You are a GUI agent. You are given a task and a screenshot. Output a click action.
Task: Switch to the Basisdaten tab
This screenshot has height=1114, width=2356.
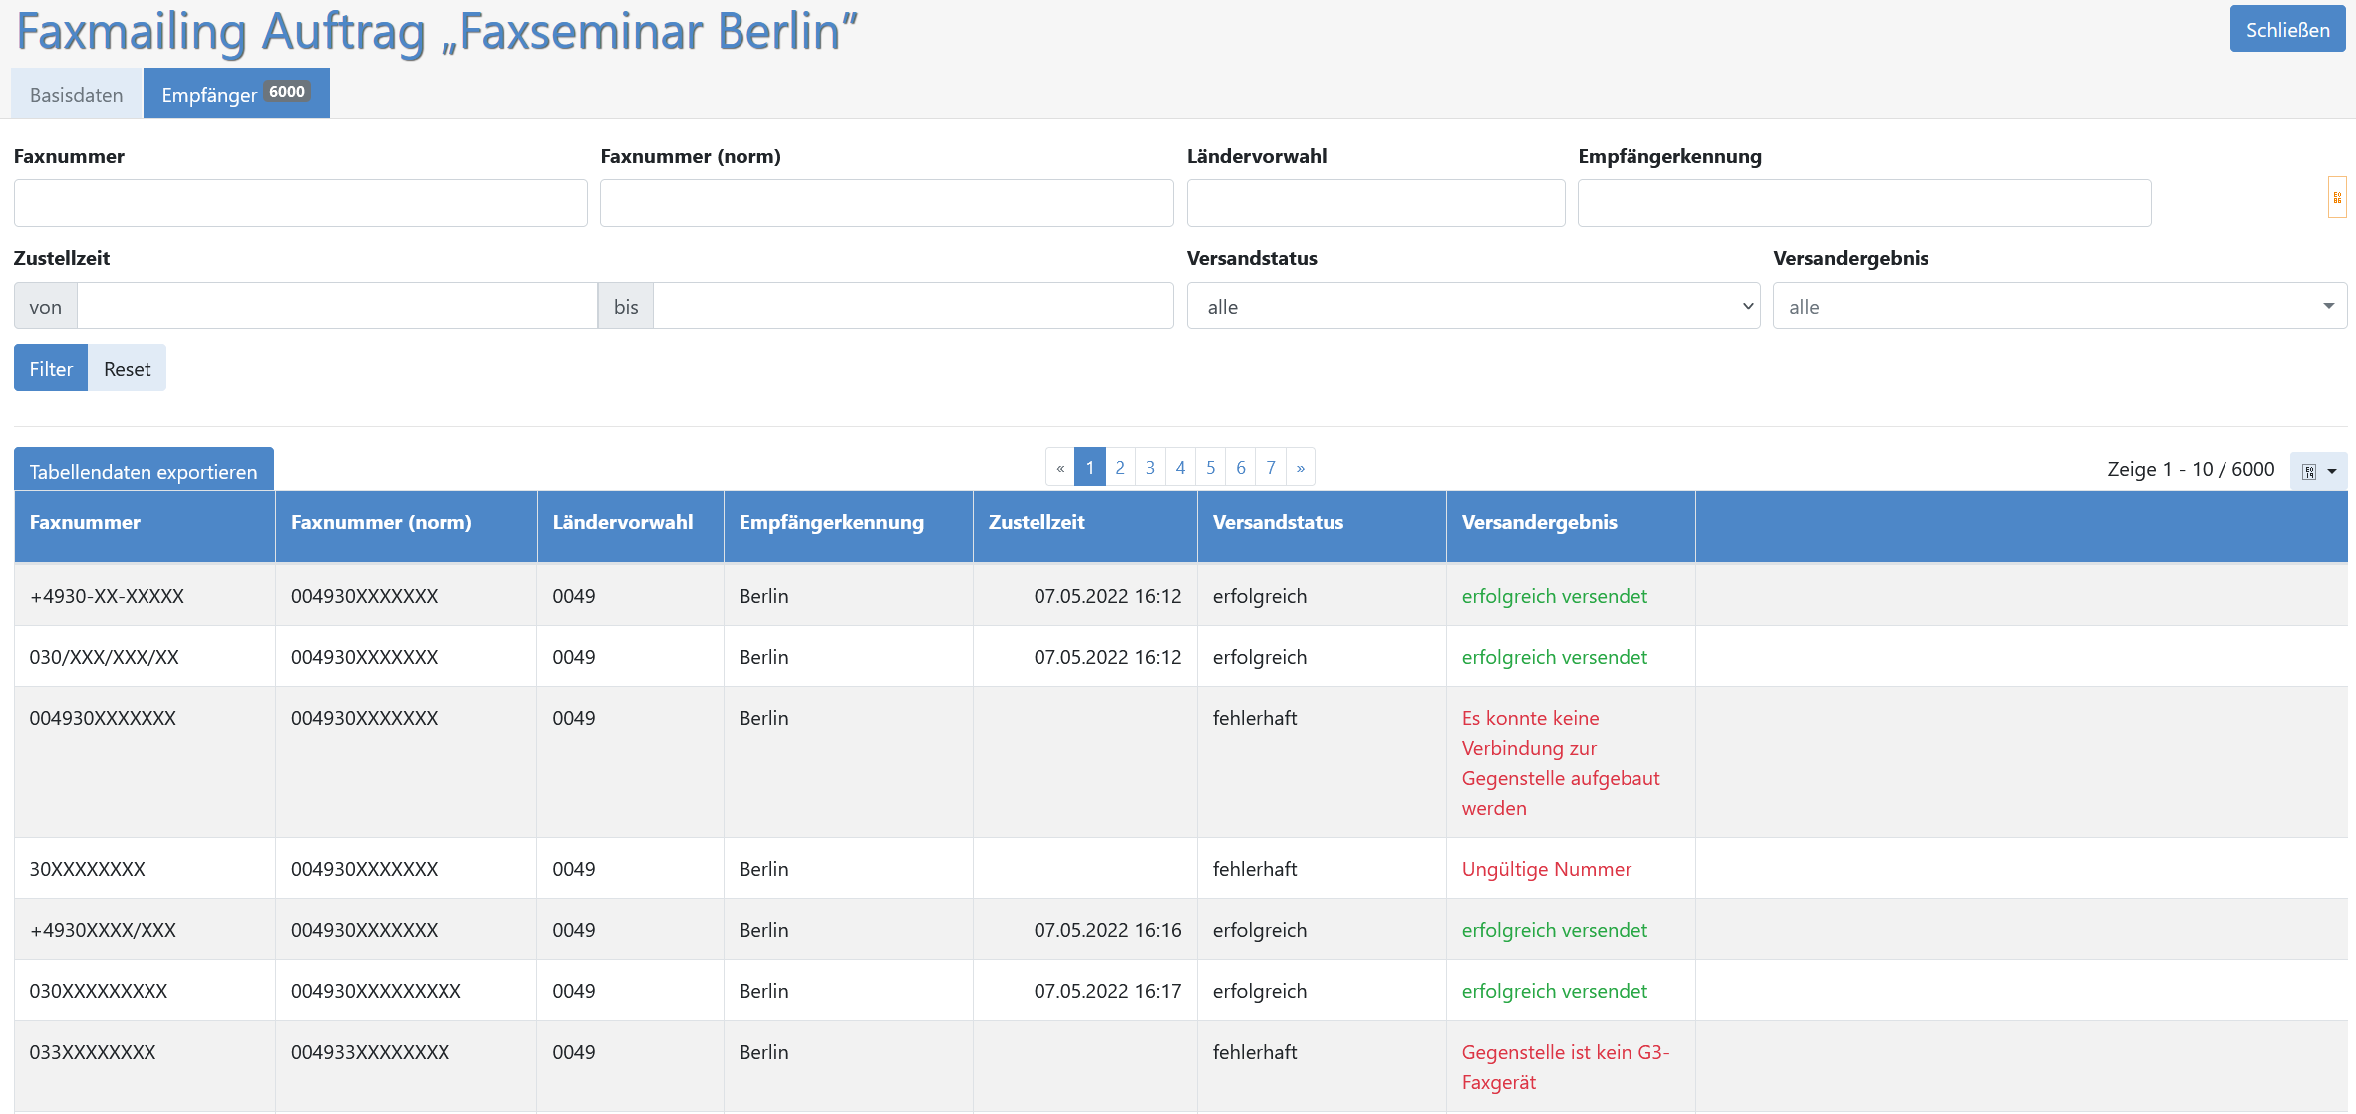pyautogui.click(x=77, y=94)
